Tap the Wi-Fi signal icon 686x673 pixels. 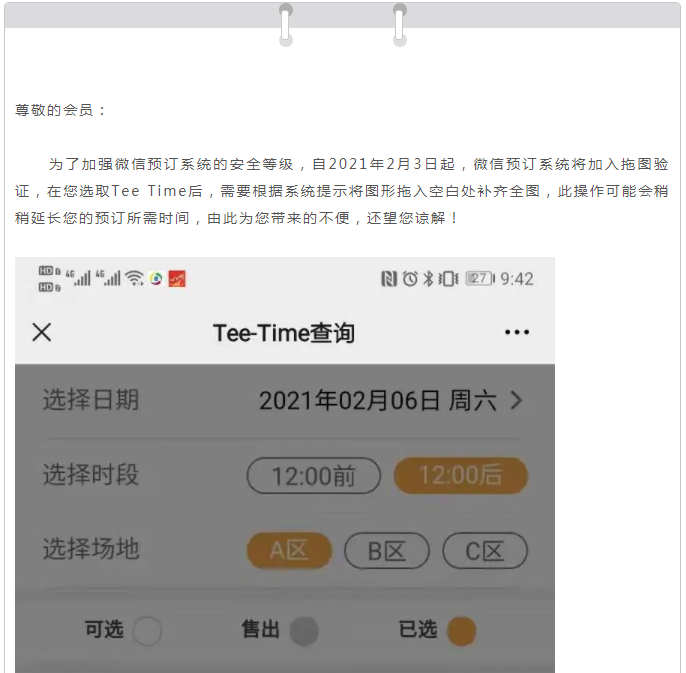134,278
